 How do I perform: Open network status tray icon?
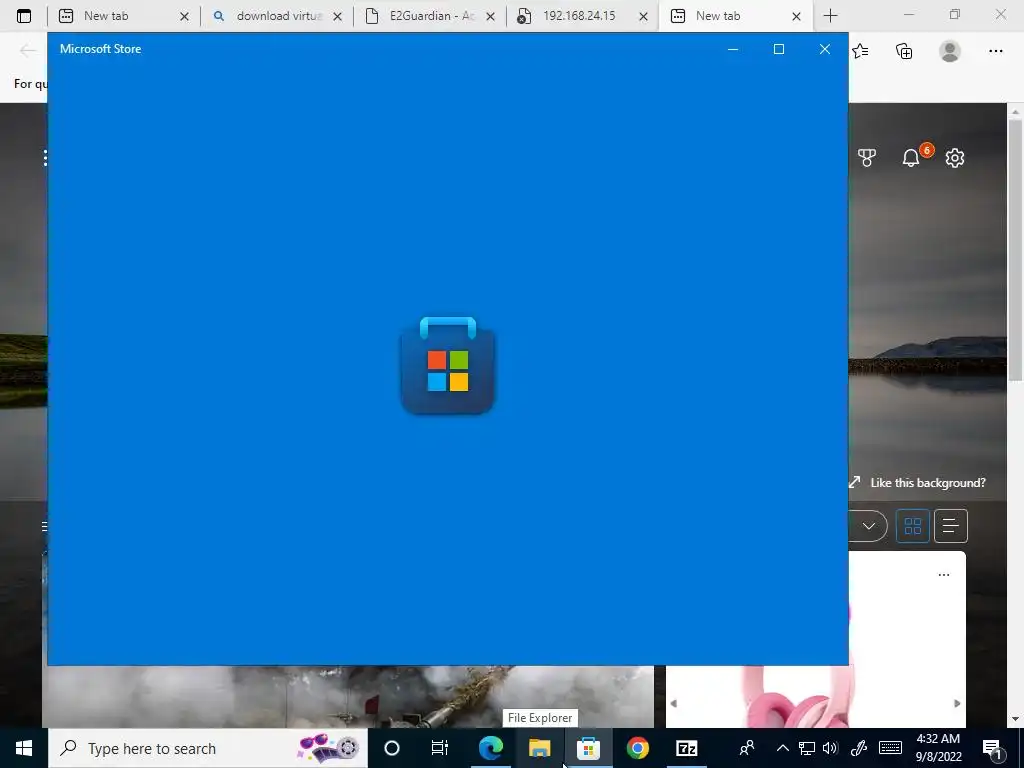pos(807,748)
